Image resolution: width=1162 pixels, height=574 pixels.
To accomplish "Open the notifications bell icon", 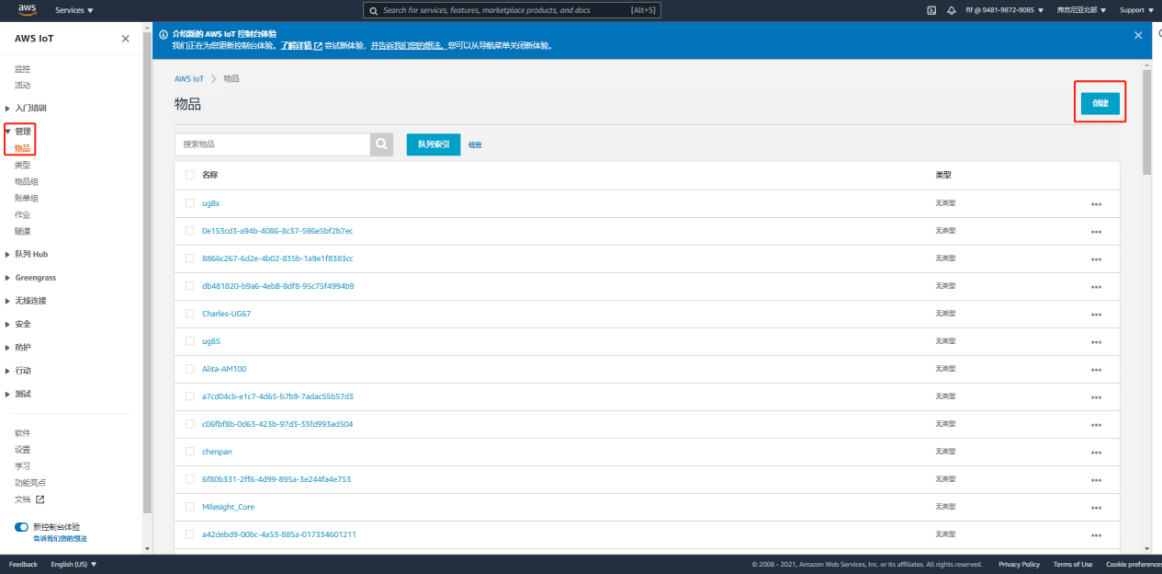I will [x=951, y=10].
